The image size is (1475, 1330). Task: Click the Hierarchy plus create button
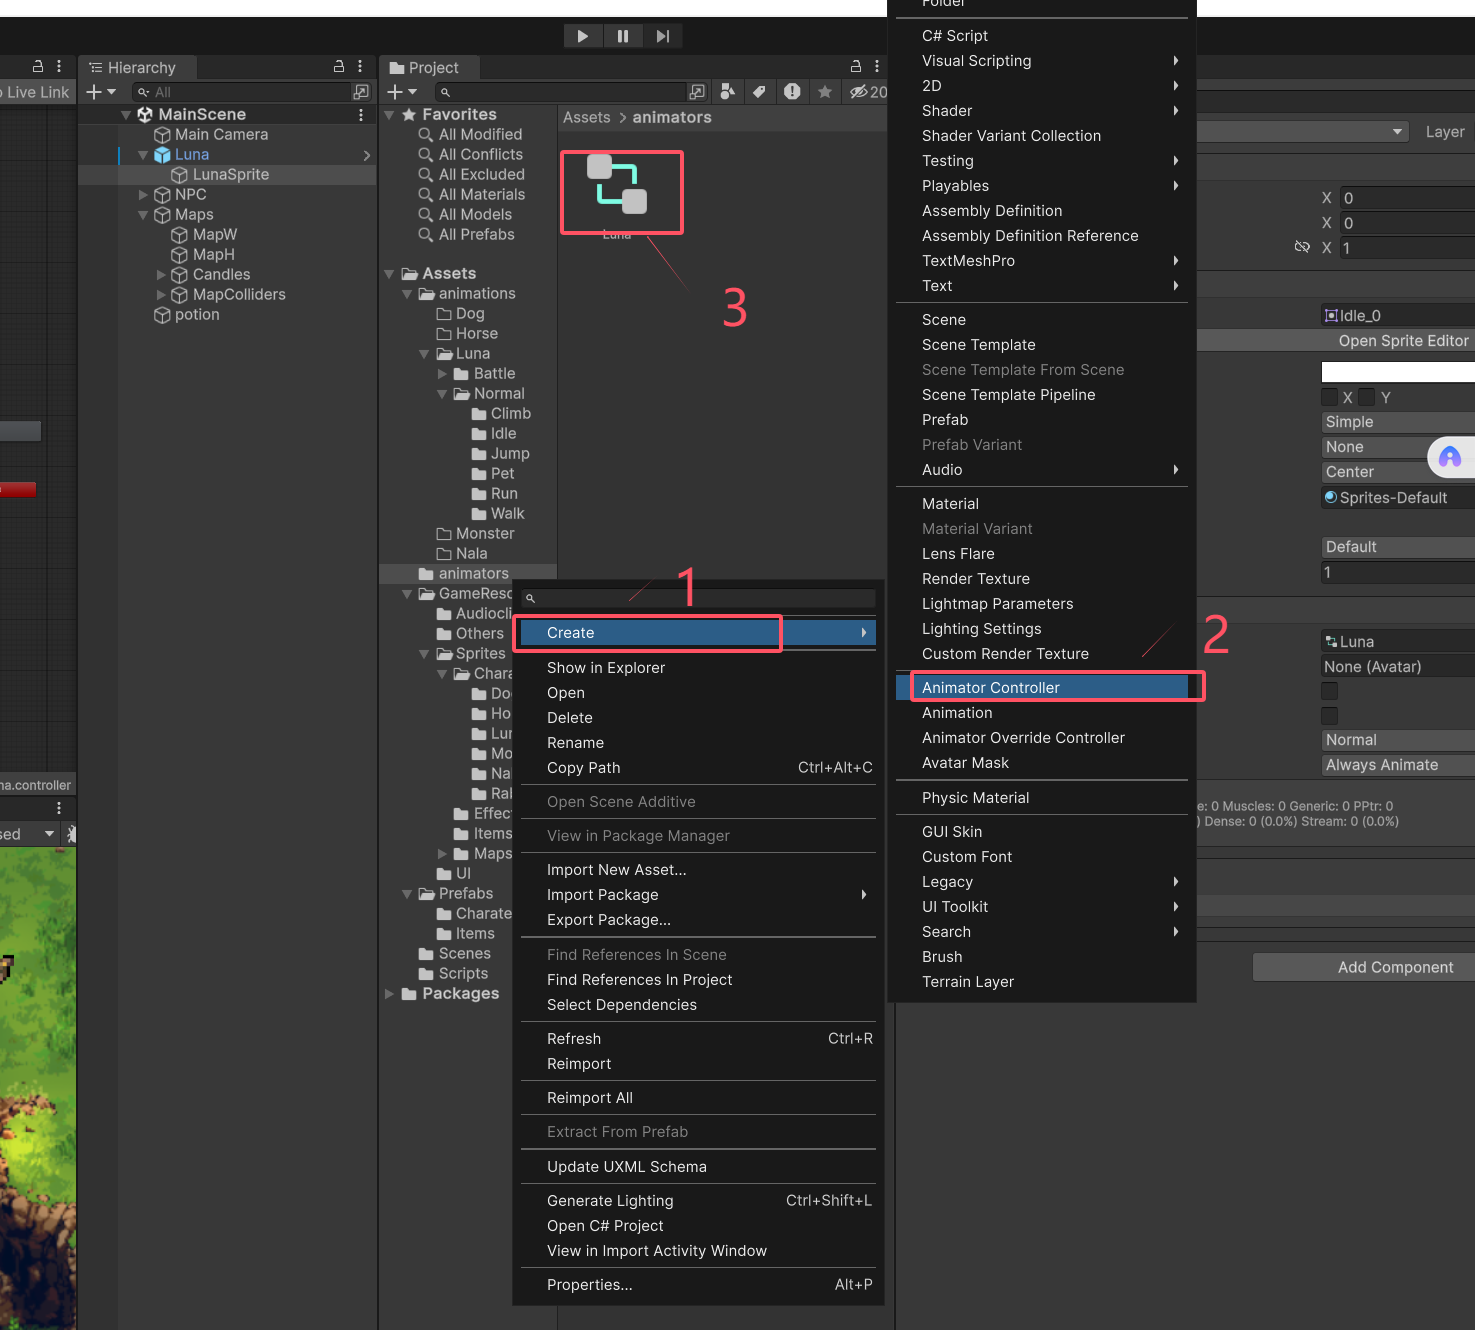(x=101, y=92)
